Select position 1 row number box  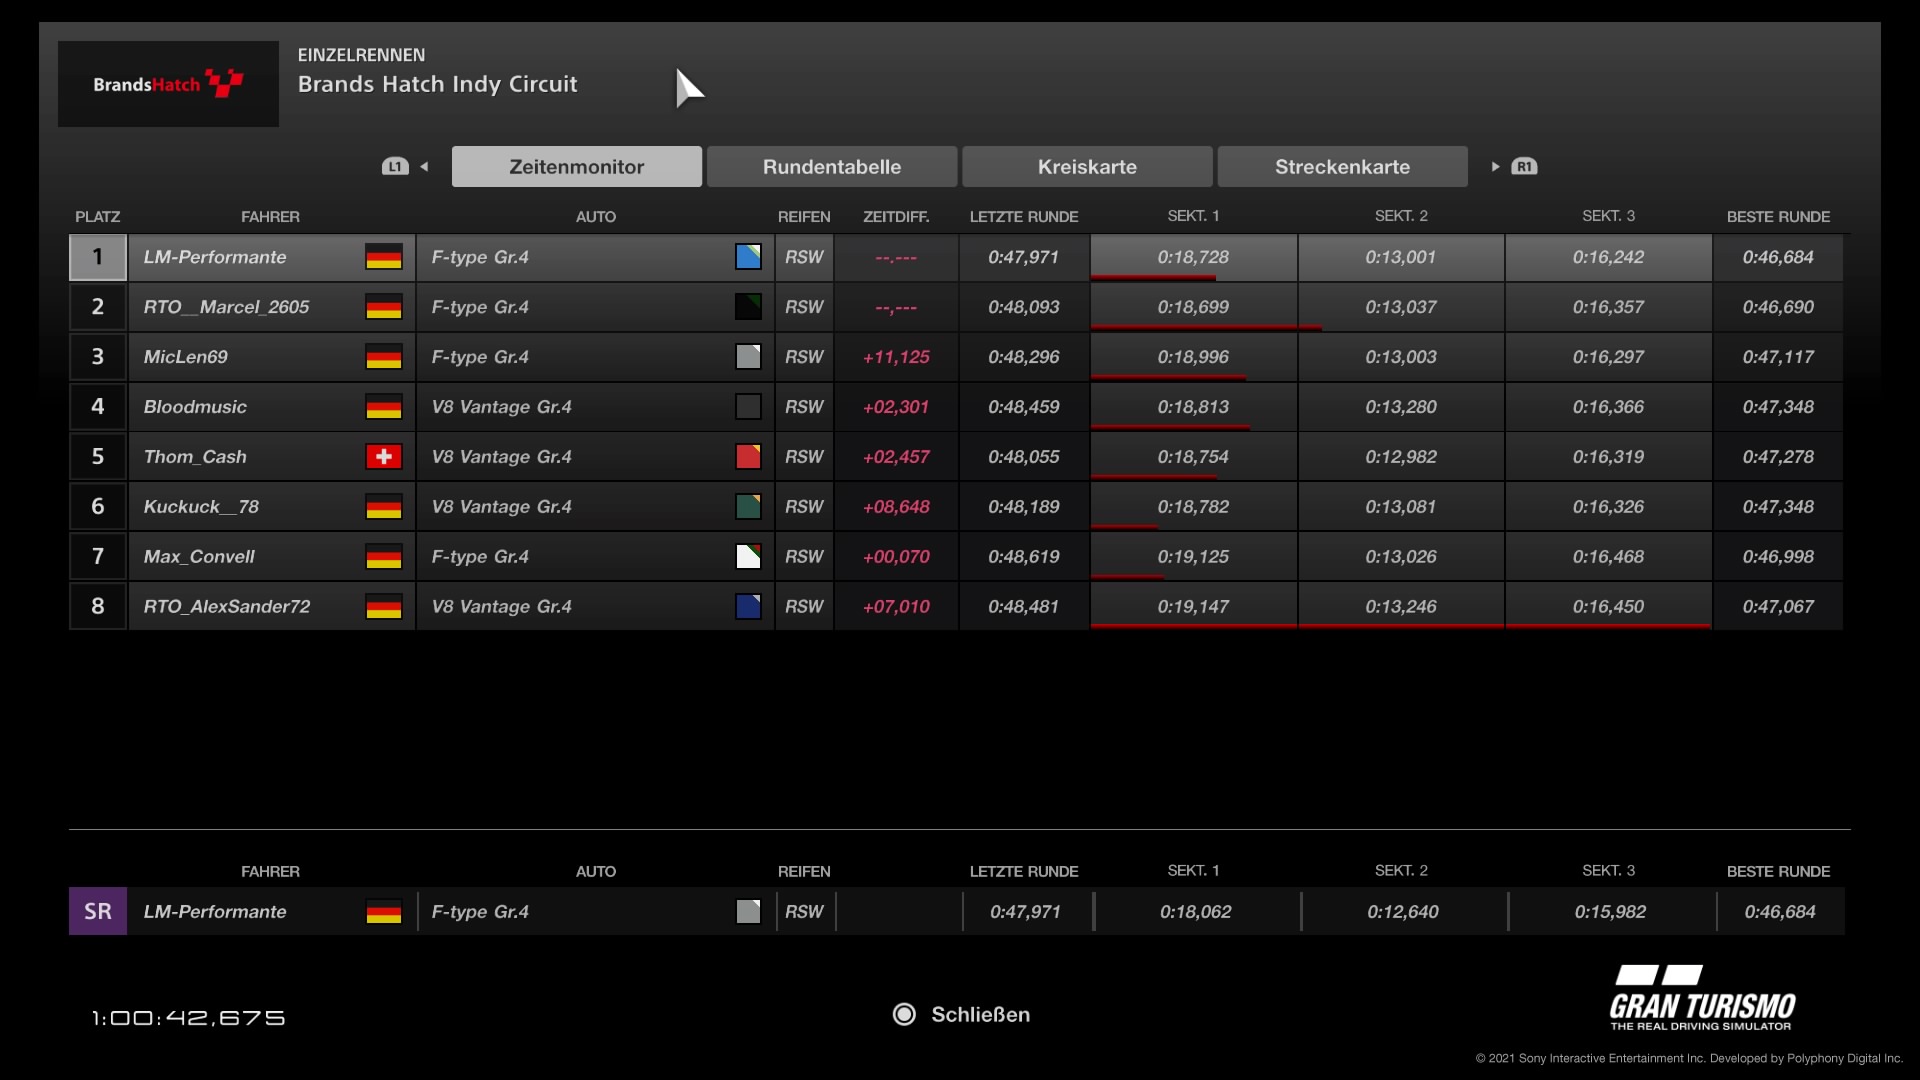(98, 257)
